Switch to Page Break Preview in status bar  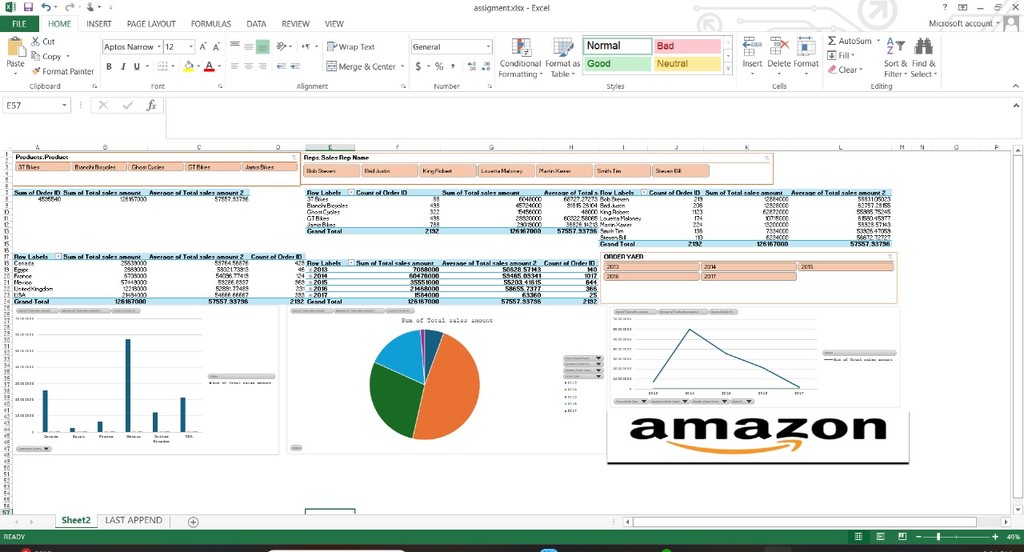[902, 536]
